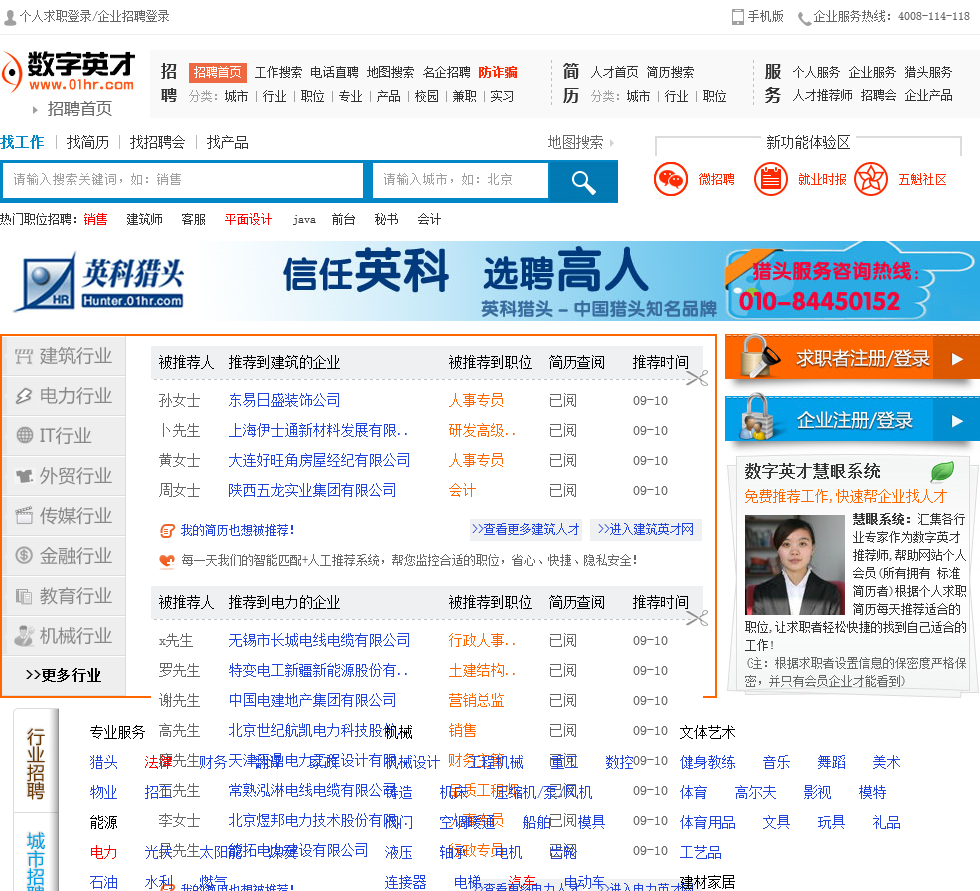Expand 地图搜索 arrow next to search

612,143
